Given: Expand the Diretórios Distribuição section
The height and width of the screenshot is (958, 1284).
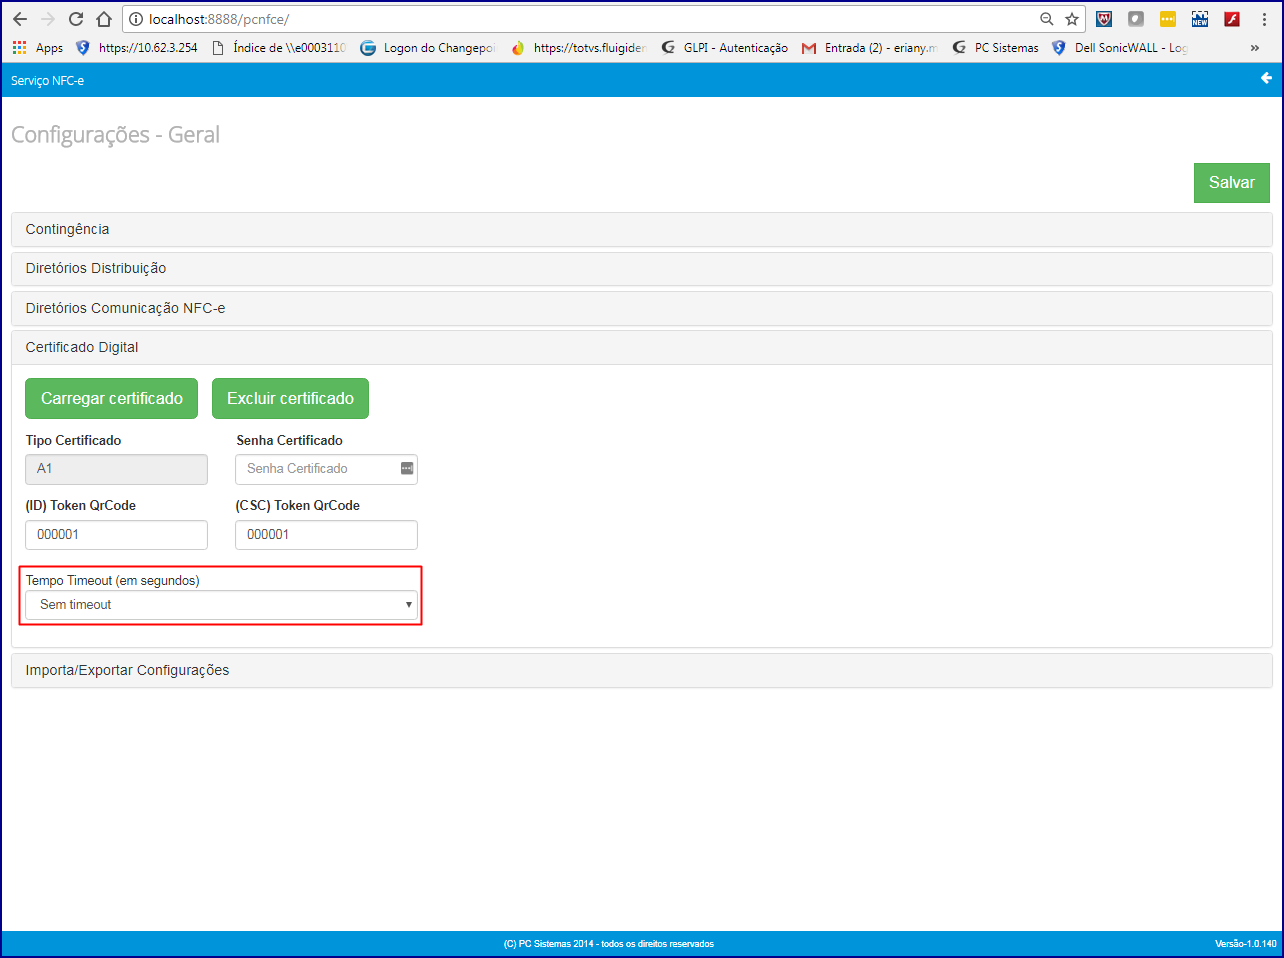Looking at the screenshot, I should click(x=641, y=268).
